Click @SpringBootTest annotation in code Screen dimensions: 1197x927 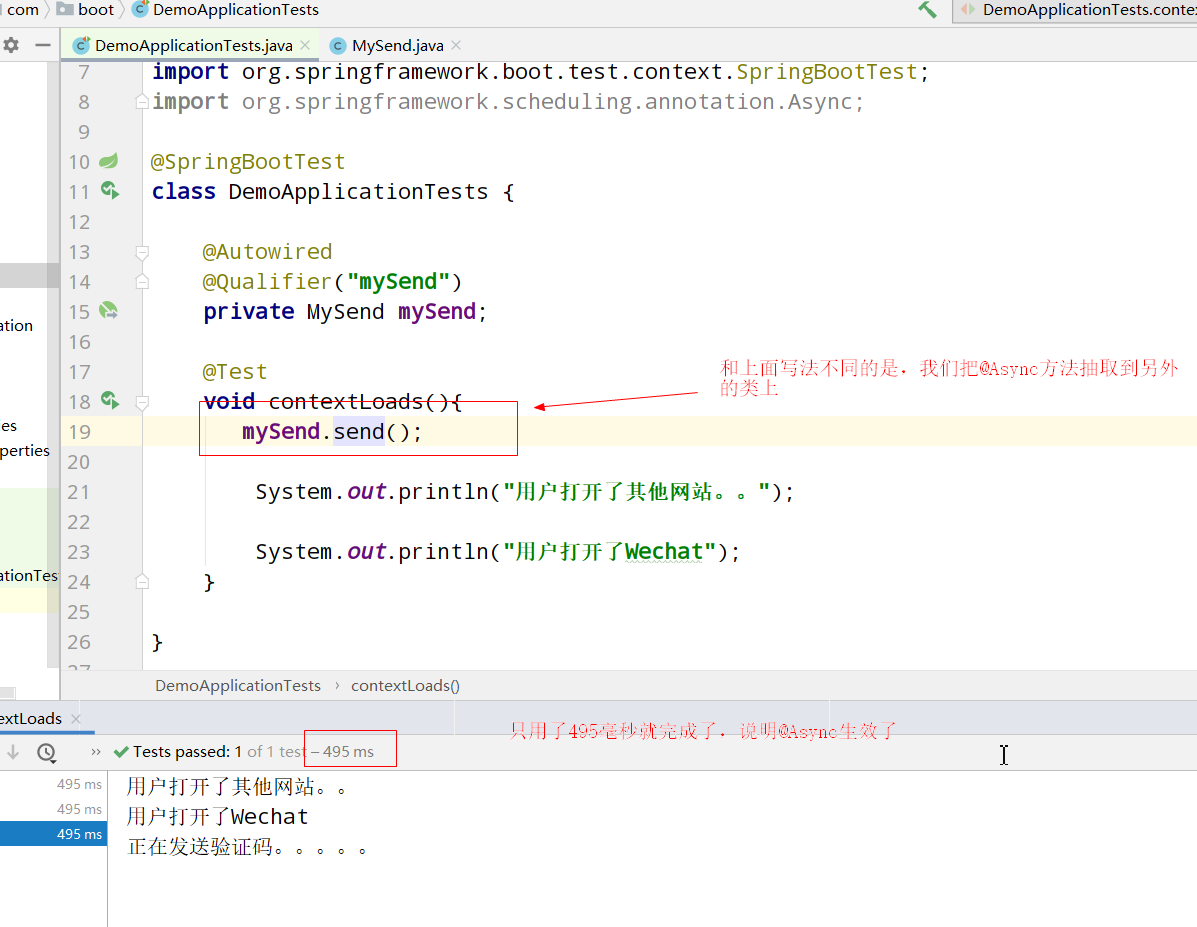pyautogui.click(x=247, y=162)
